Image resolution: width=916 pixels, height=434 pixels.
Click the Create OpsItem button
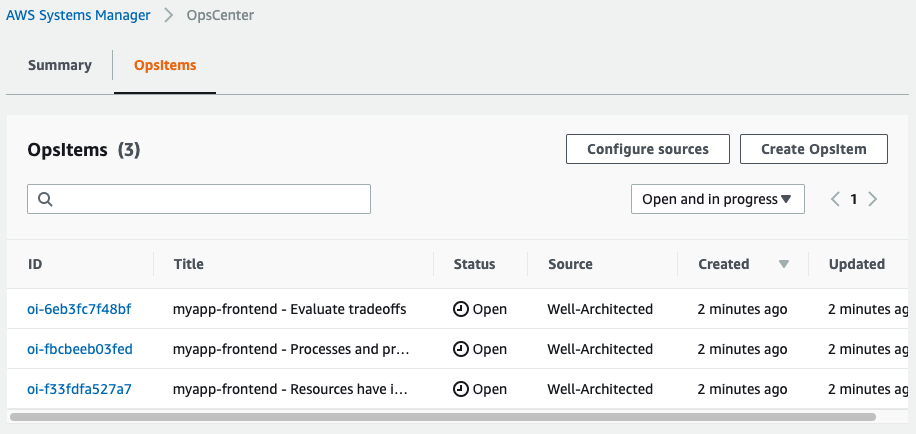point(814,149)
